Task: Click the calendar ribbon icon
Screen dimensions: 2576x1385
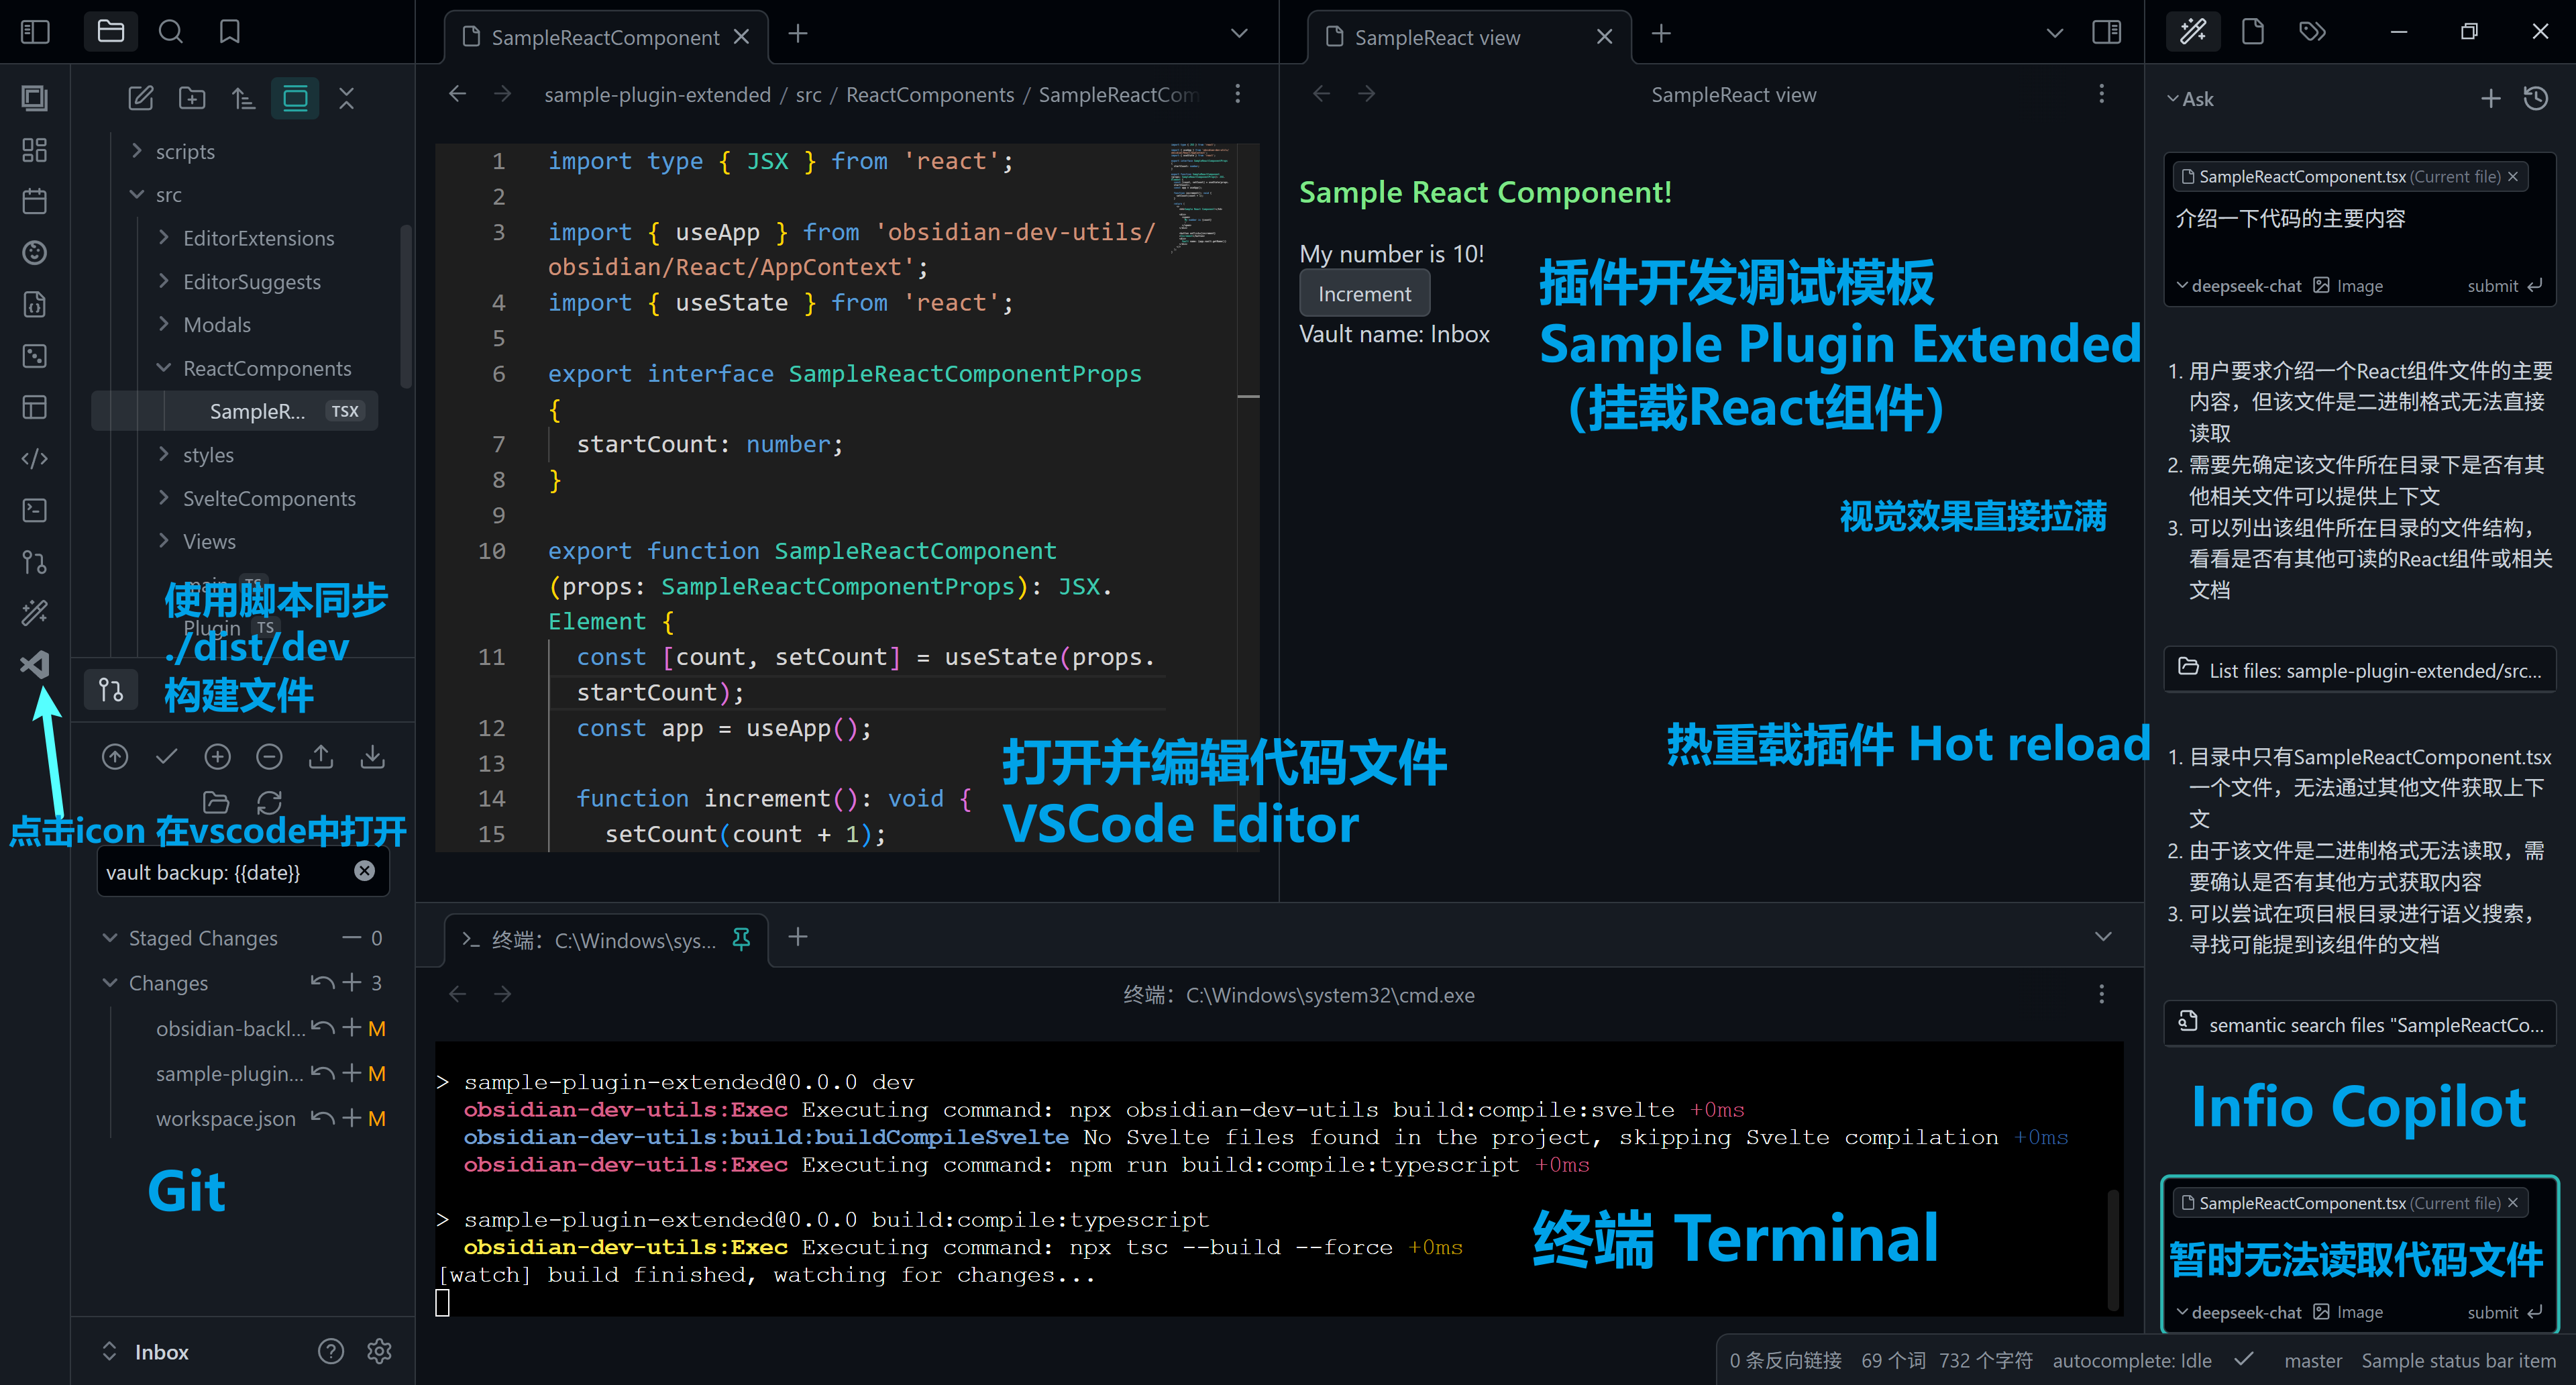Action: [x=35, y=201]
